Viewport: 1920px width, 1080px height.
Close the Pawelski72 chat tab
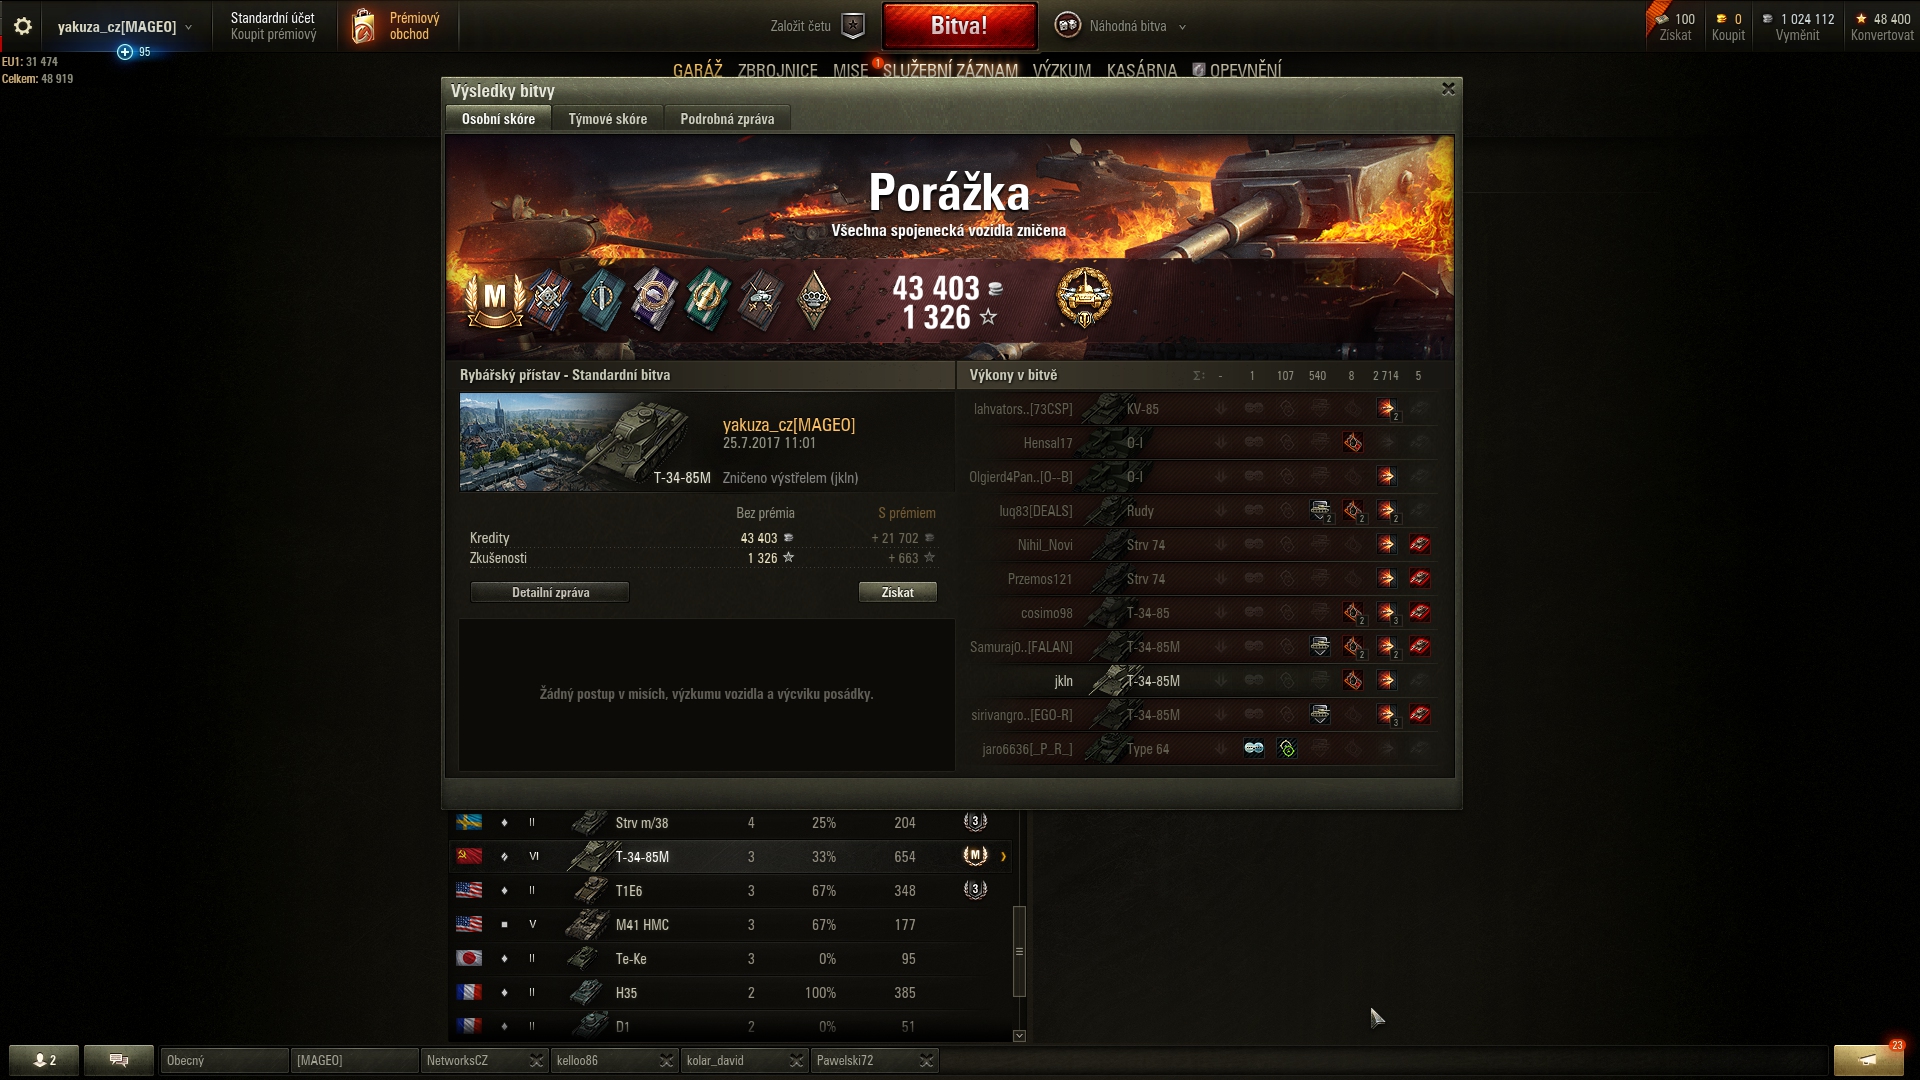[926, 1060]
